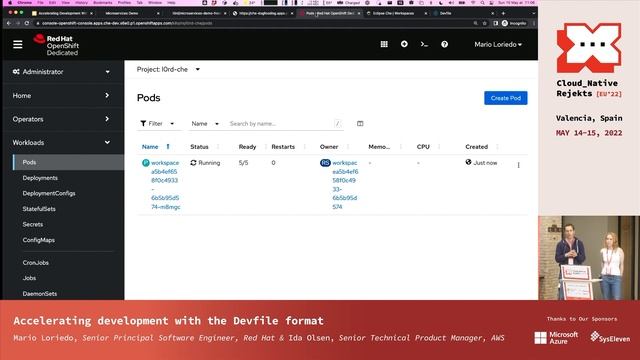Sort pods by CPU column
This screenshot has width=640, height=360.
(423, 147)
